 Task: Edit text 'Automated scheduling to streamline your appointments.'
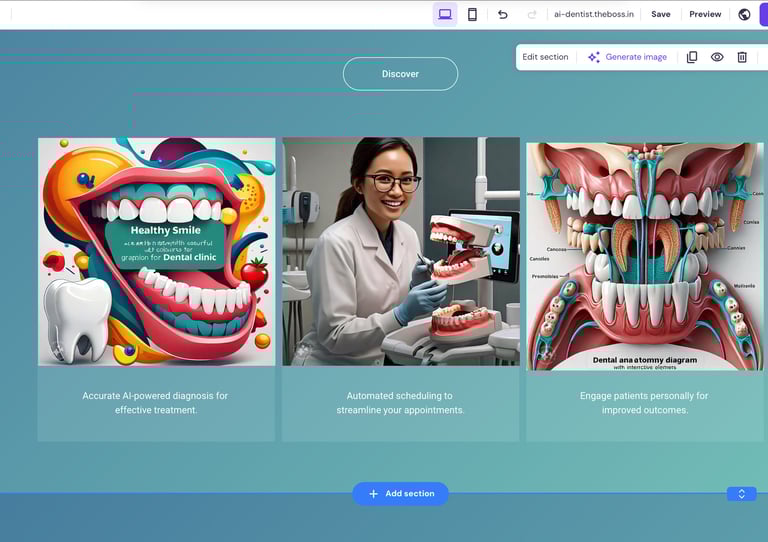point(400,402)
